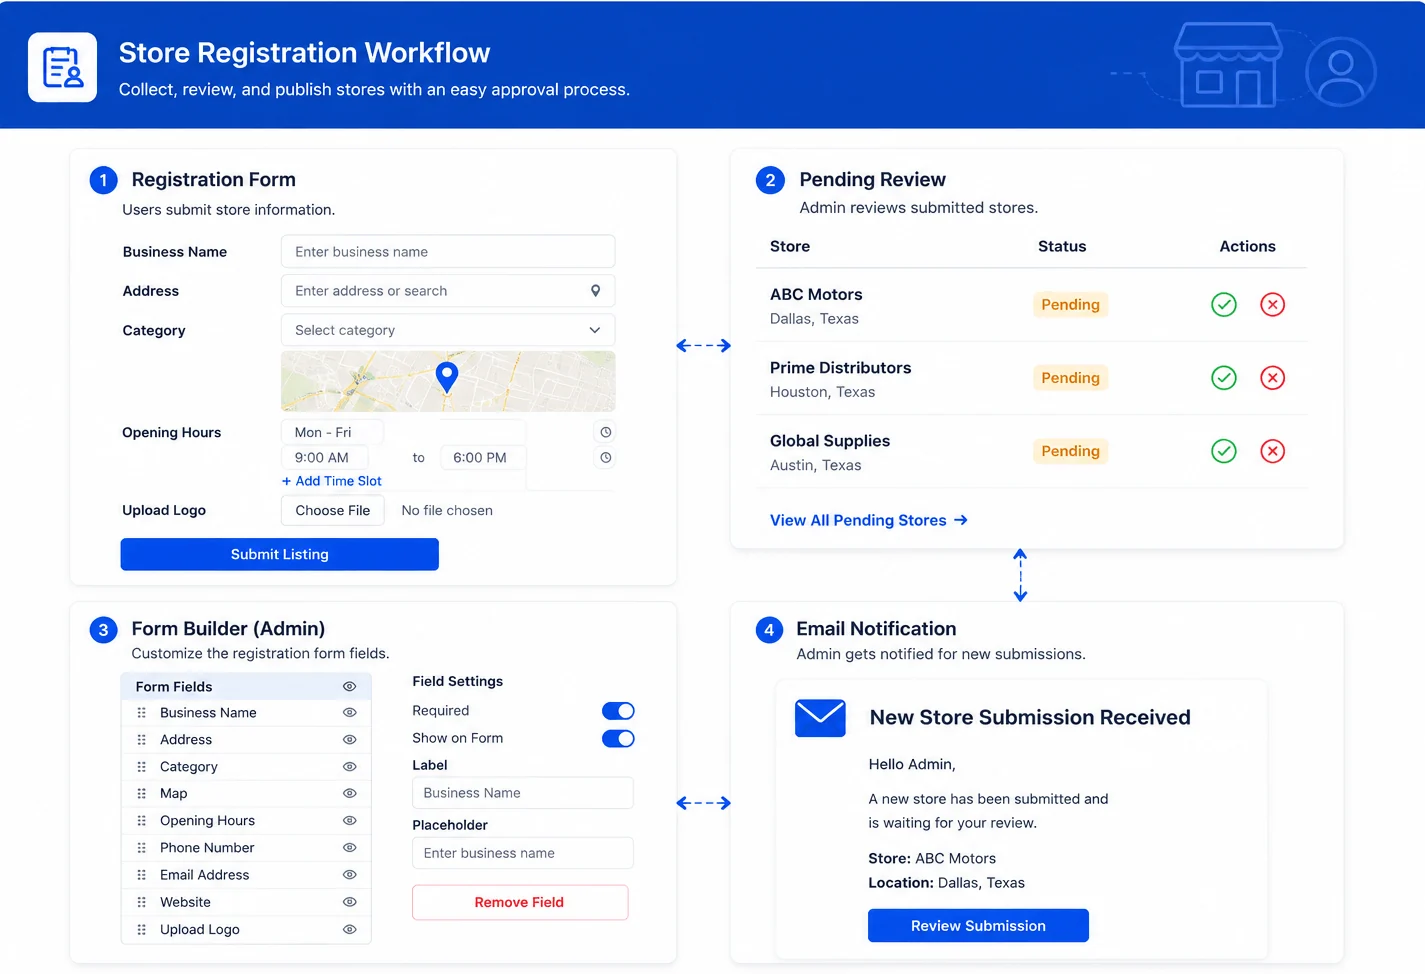Click the Enter business name field
Screen dimensions: 1425x974
click(448, 251)
